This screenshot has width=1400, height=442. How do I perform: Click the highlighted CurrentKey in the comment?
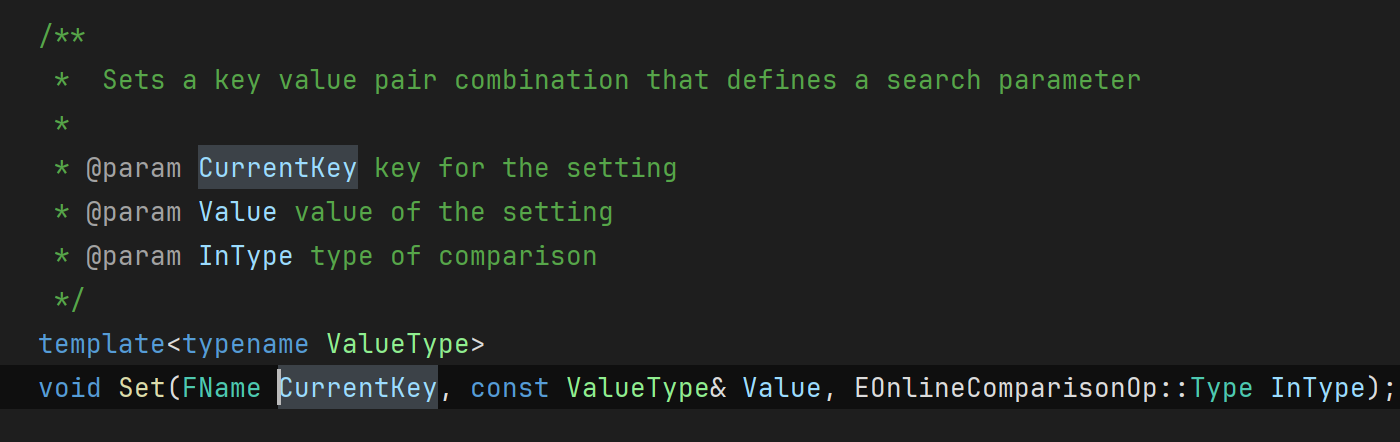click(x=277, y=168)
